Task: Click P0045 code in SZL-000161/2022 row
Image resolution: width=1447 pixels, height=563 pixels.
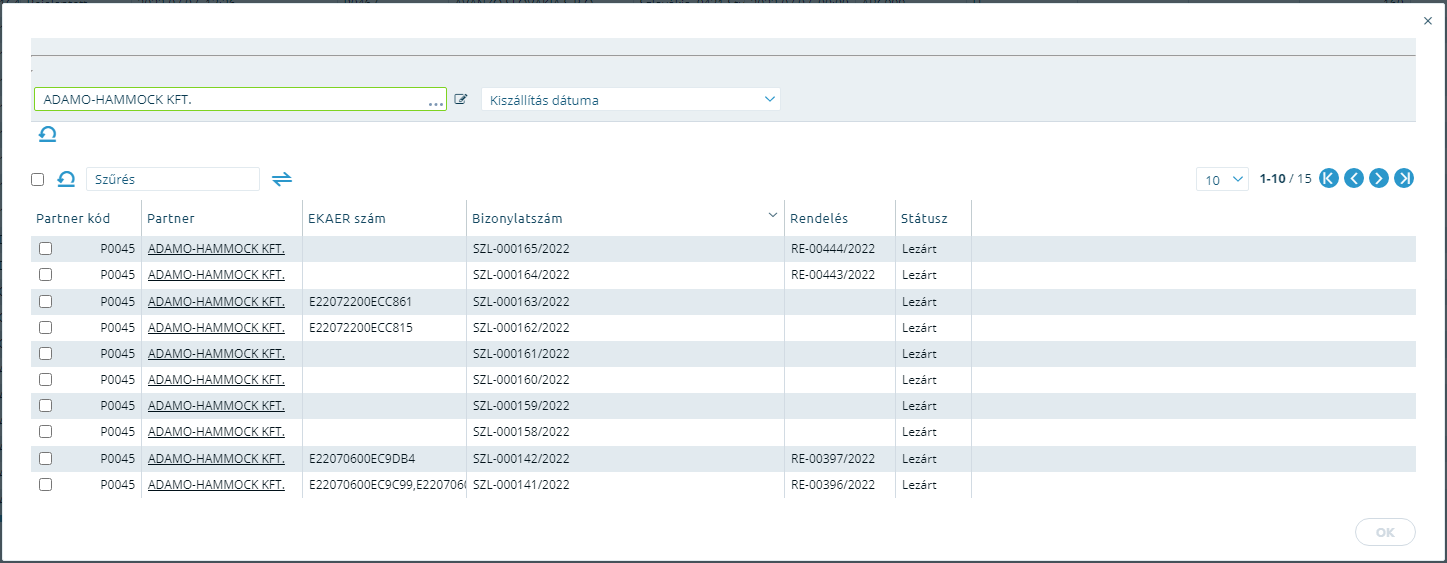Action: click(x=117, y=353)
